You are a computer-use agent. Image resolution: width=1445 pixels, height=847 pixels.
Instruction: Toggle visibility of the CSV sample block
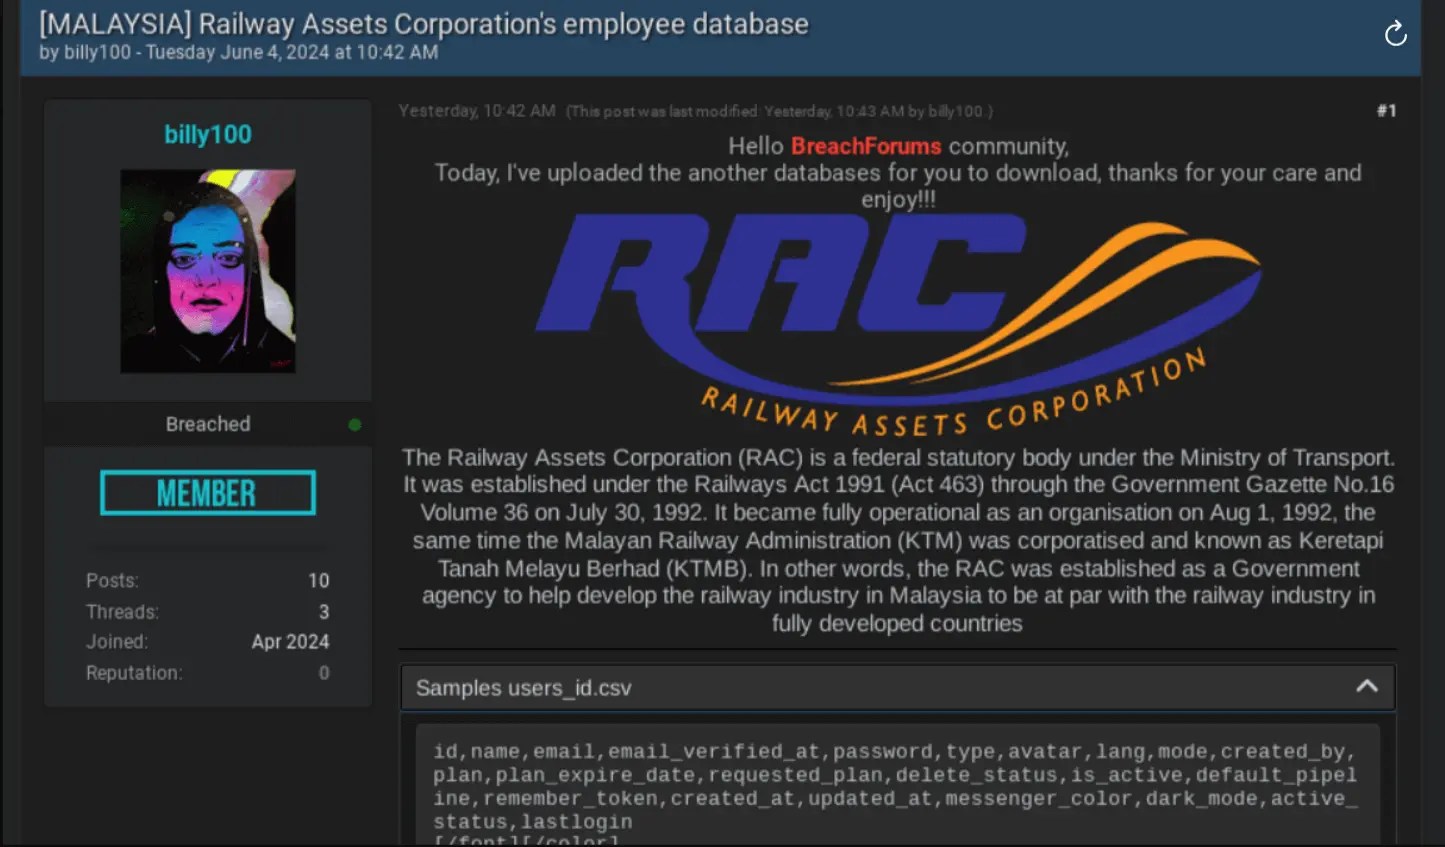[x=1368, y=687]
